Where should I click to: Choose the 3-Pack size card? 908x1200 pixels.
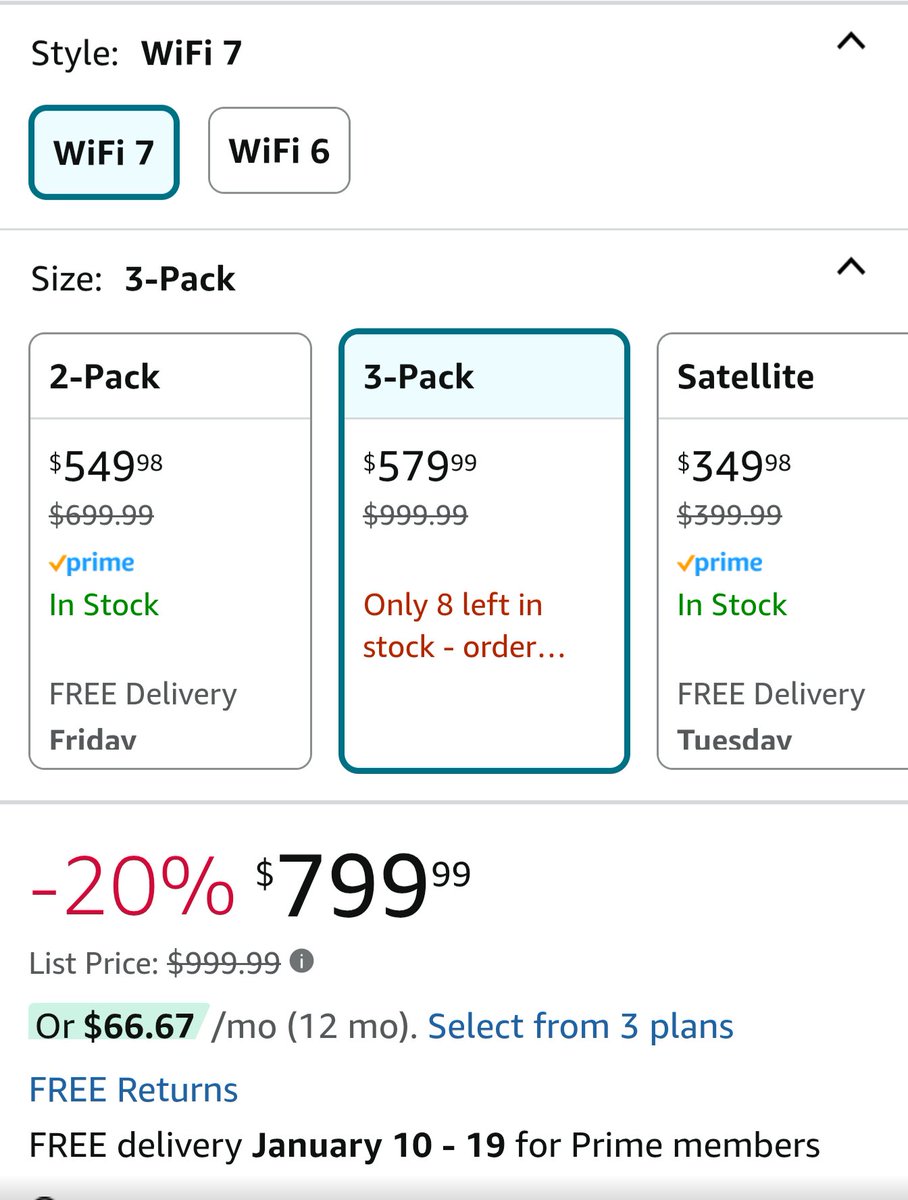[484, 550]
